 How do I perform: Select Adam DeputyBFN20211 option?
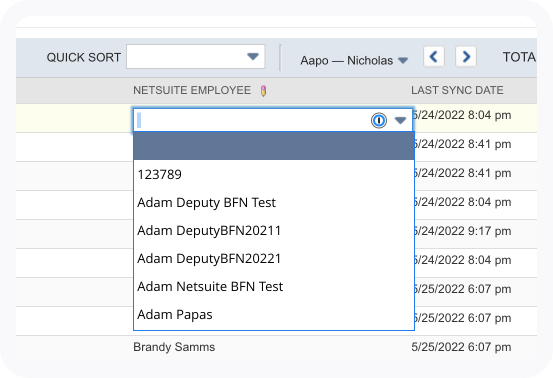tap(274, 230)
